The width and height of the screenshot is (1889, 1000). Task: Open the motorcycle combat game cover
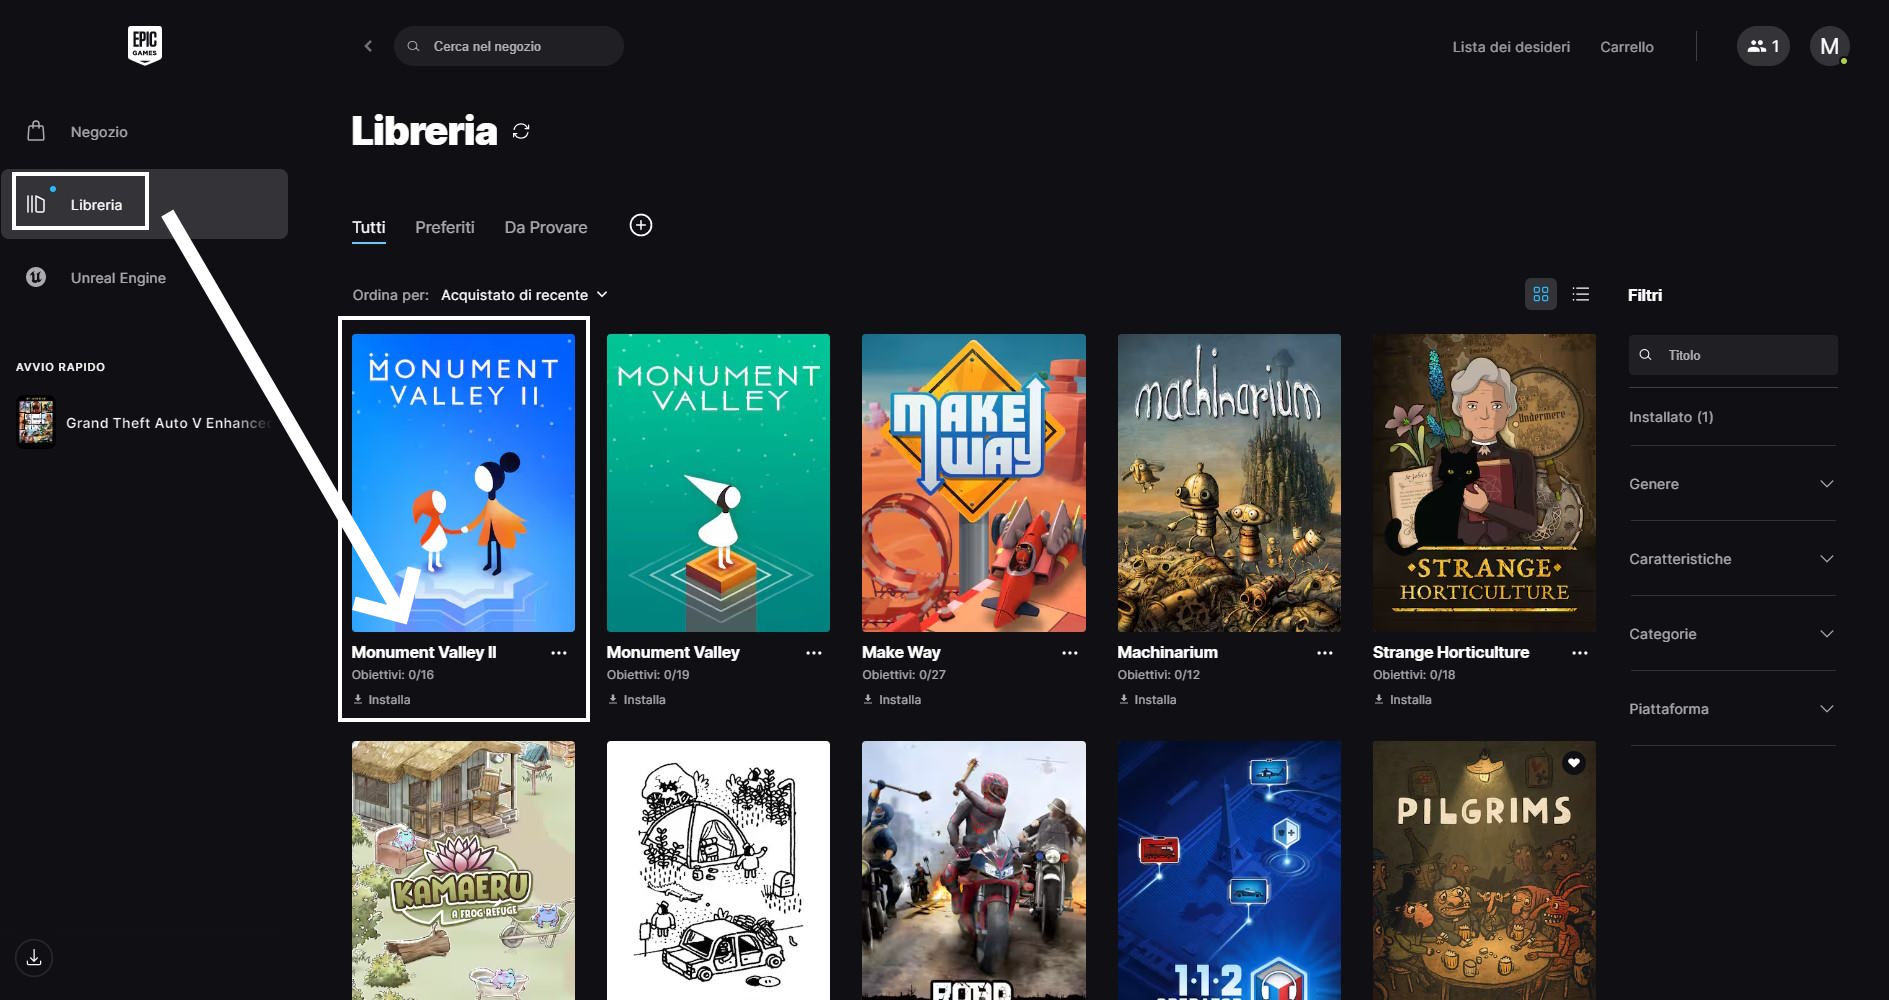[x=974, y=870]
